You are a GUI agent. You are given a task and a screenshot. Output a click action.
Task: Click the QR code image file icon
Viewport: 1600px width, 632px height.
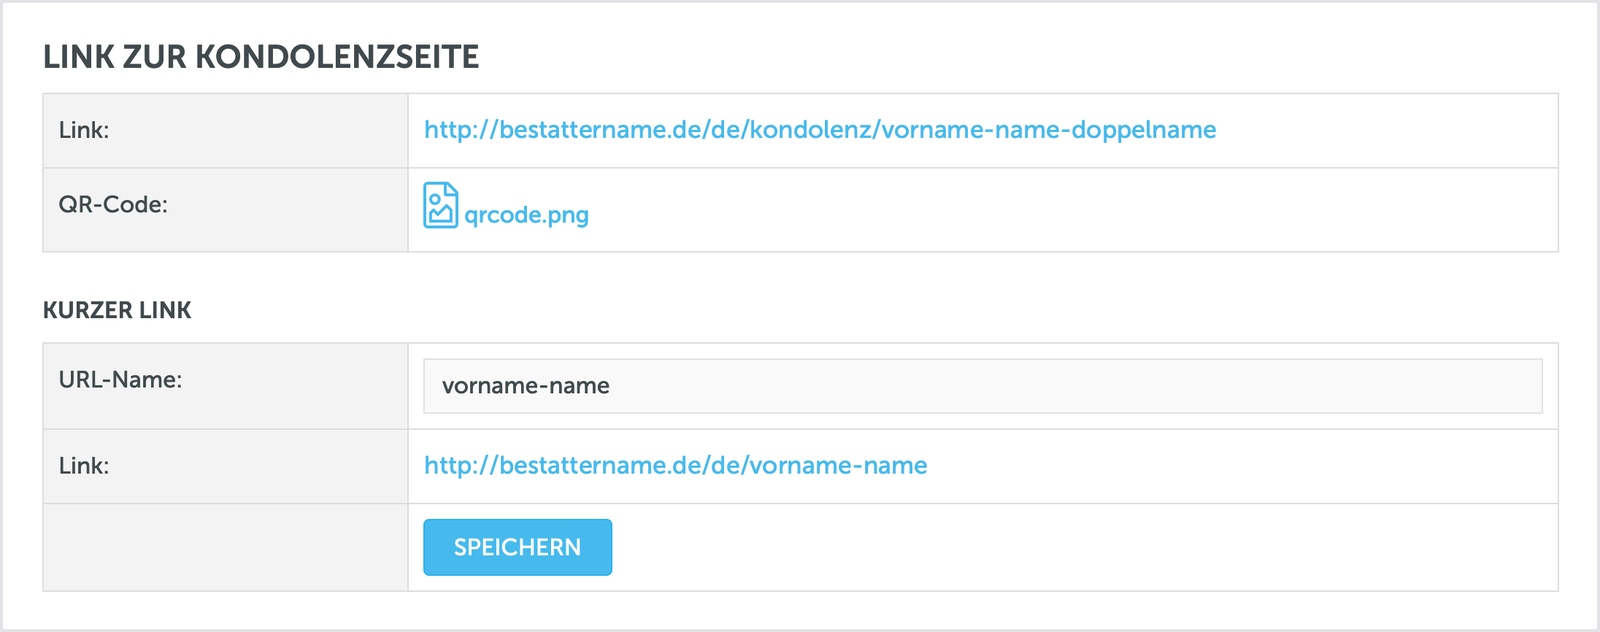point(440,205)
